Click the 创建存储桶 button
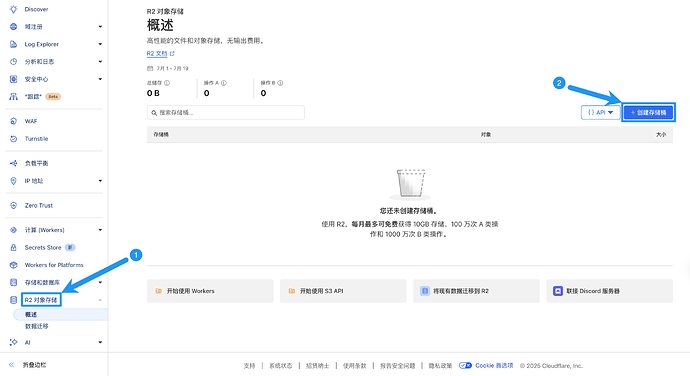 pos(648,112)
